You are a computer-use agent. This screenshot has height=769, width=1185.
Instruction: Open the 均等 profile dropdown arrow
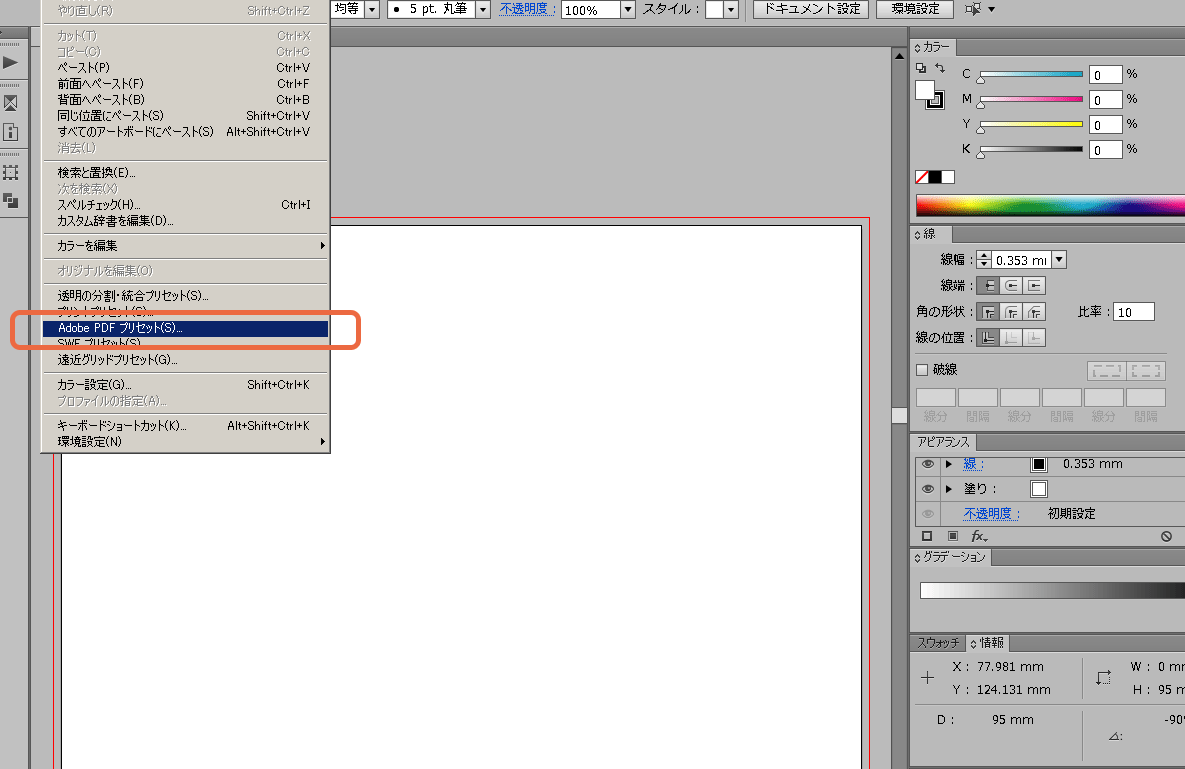click(x=372, y=9)
